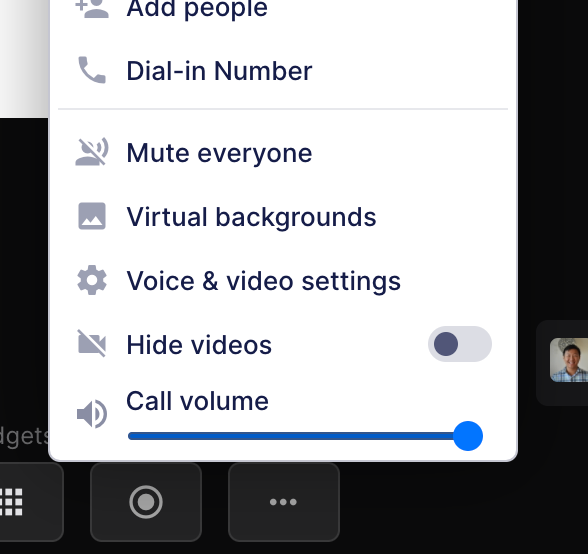Click the Dial-in Number phone icon
This screenshot has height=554, width=588.
pyautogui.click(x=92, y=70)
